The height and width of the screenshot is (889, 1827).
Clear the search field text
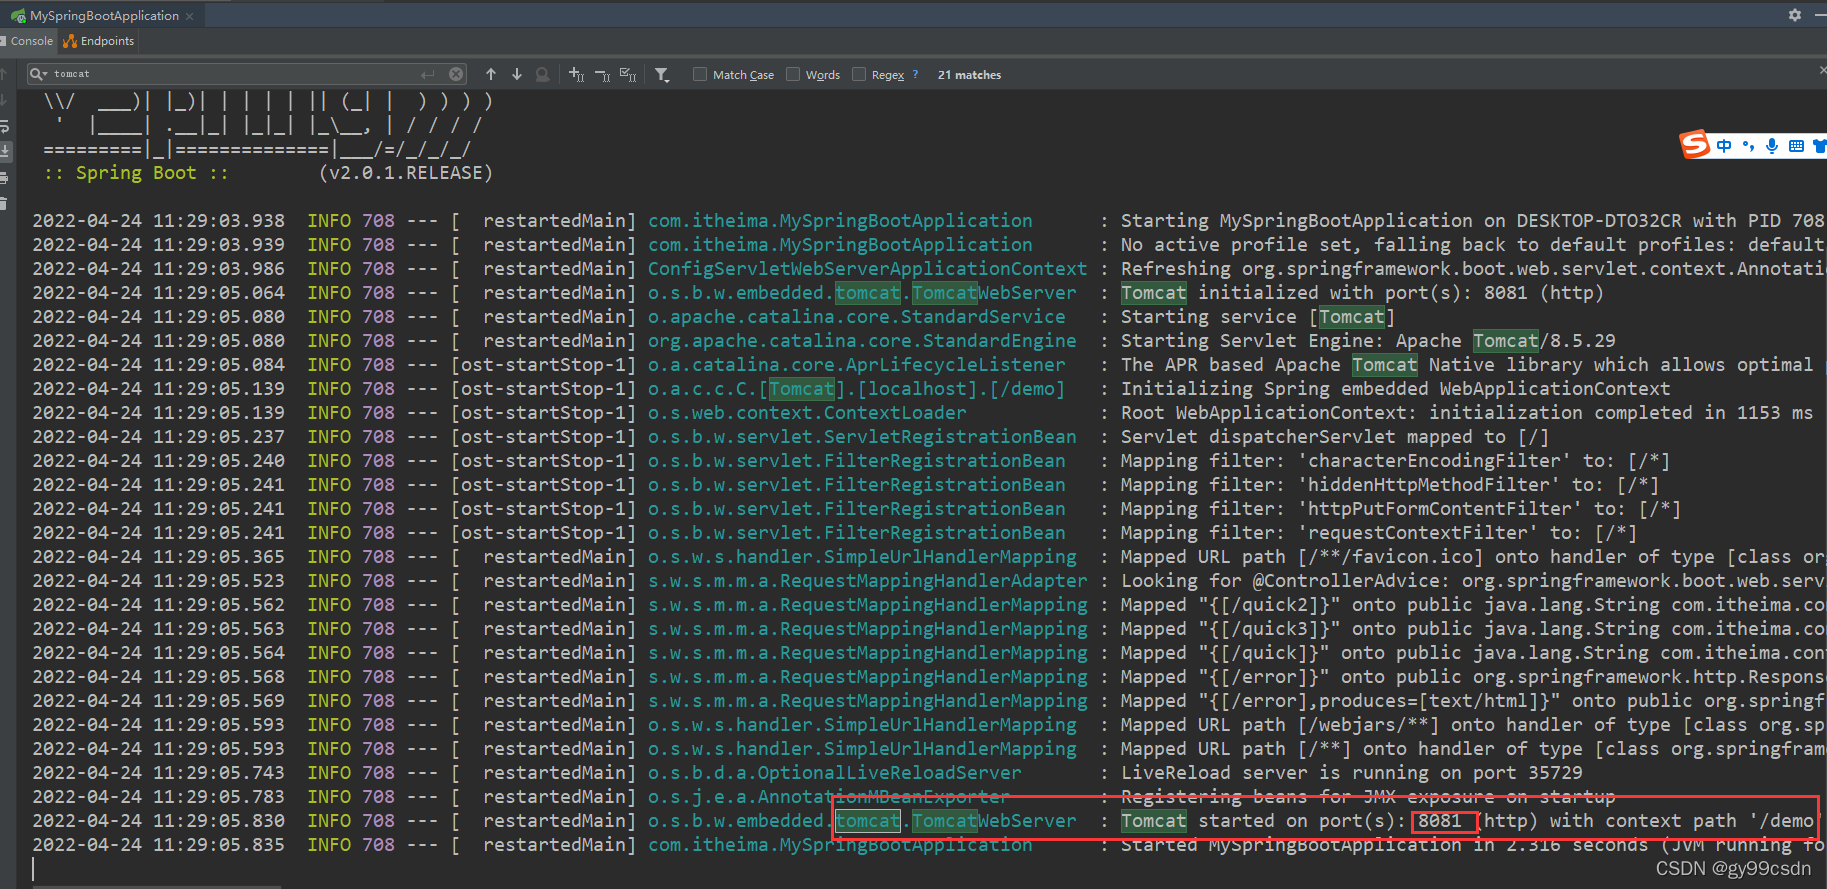tap(456, 74)
